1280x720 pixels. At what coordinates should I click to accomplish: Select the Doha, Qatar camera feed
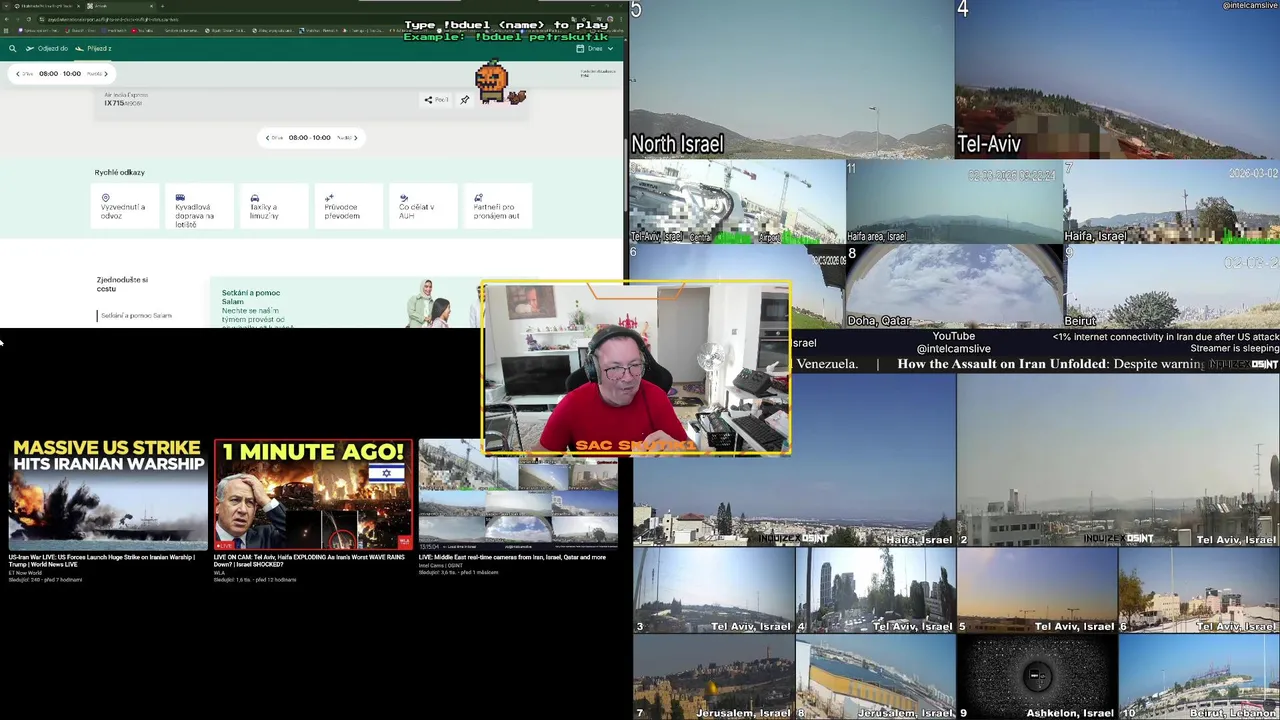coord(954,286)
